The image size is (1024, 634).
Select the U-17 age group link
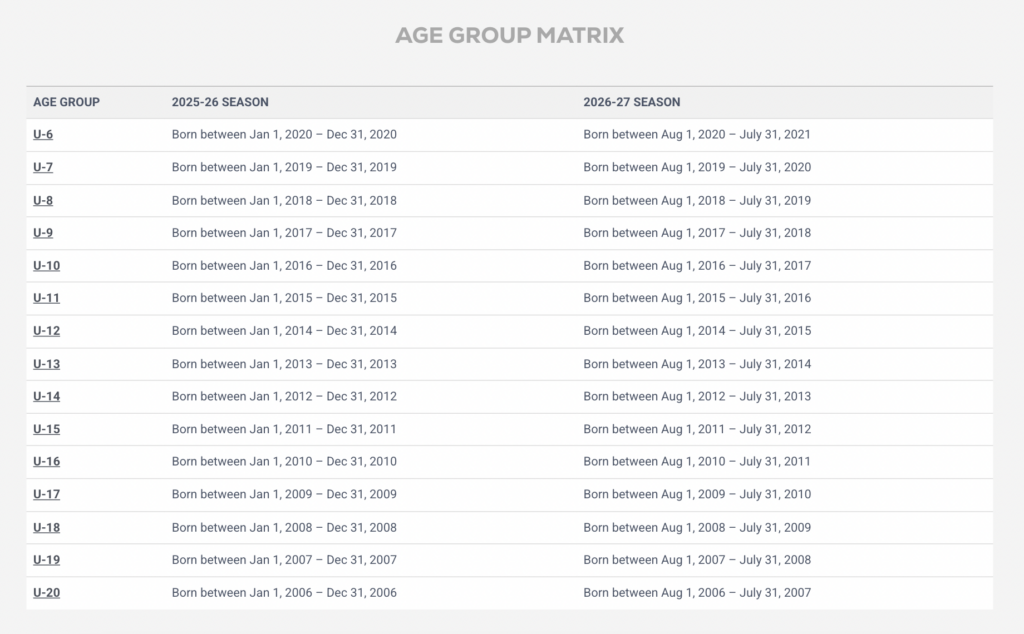[46, 494]
